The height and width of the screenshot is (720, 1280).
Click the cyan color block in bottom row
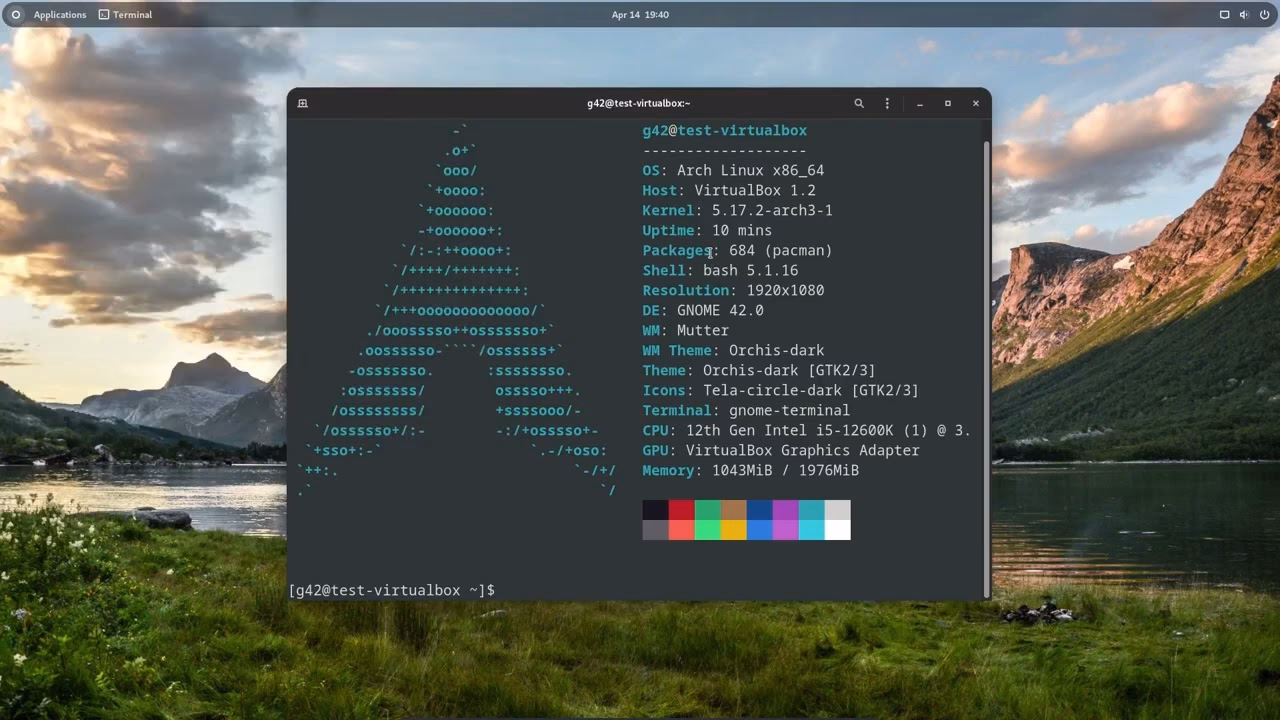[811, 530]
